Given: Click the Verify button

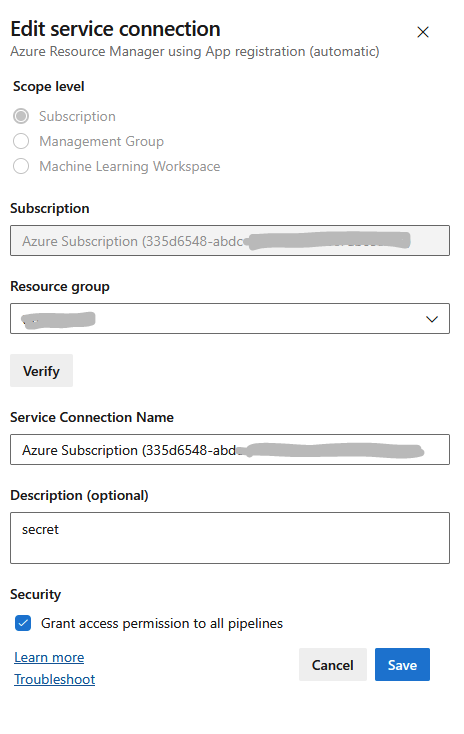Looking at the screenshot, I should pos(42,371).
